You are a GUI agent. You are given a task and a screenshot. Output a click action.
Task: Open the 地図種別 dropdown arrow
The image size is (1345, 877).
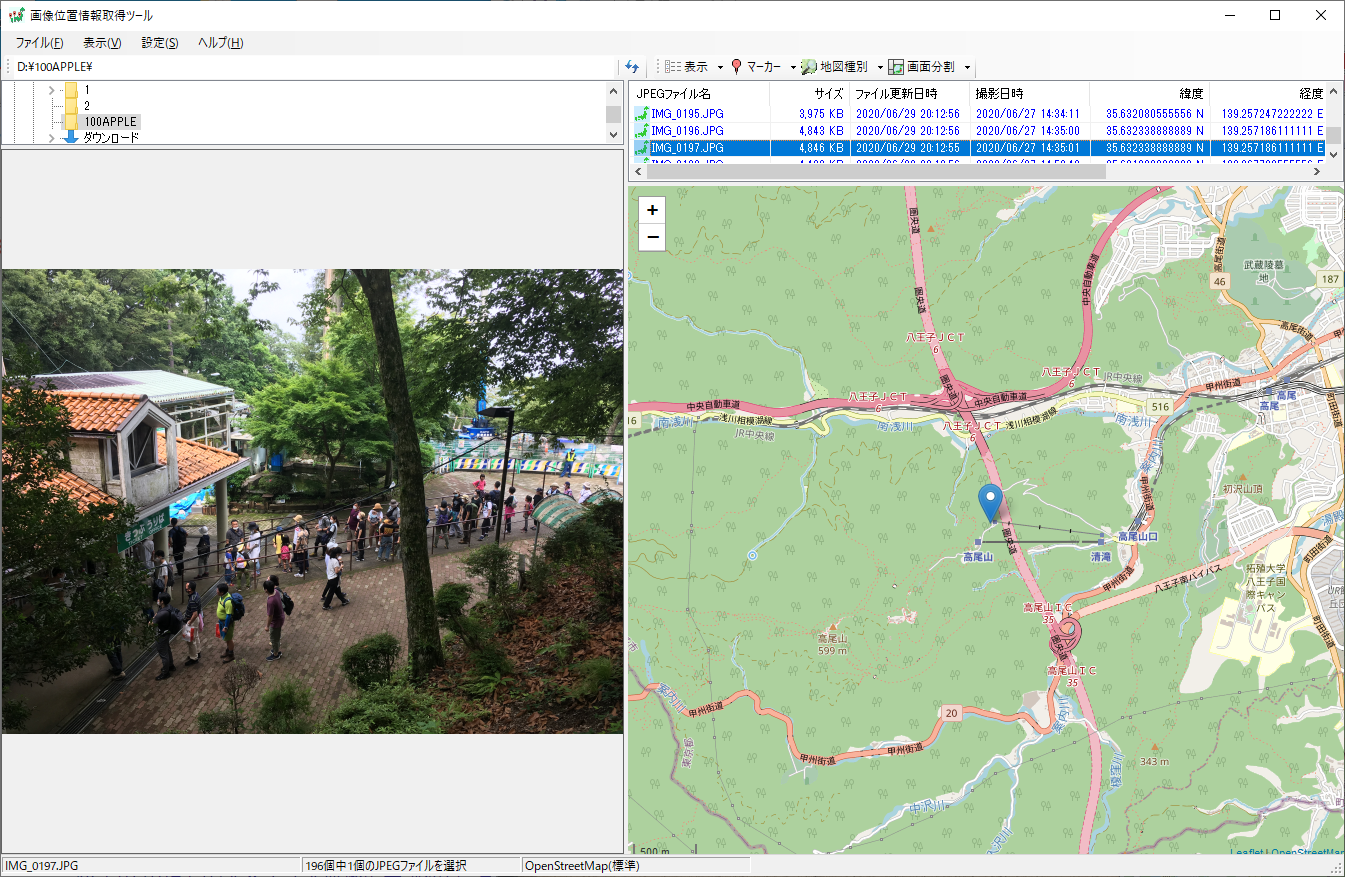click(x=880, y=68)
